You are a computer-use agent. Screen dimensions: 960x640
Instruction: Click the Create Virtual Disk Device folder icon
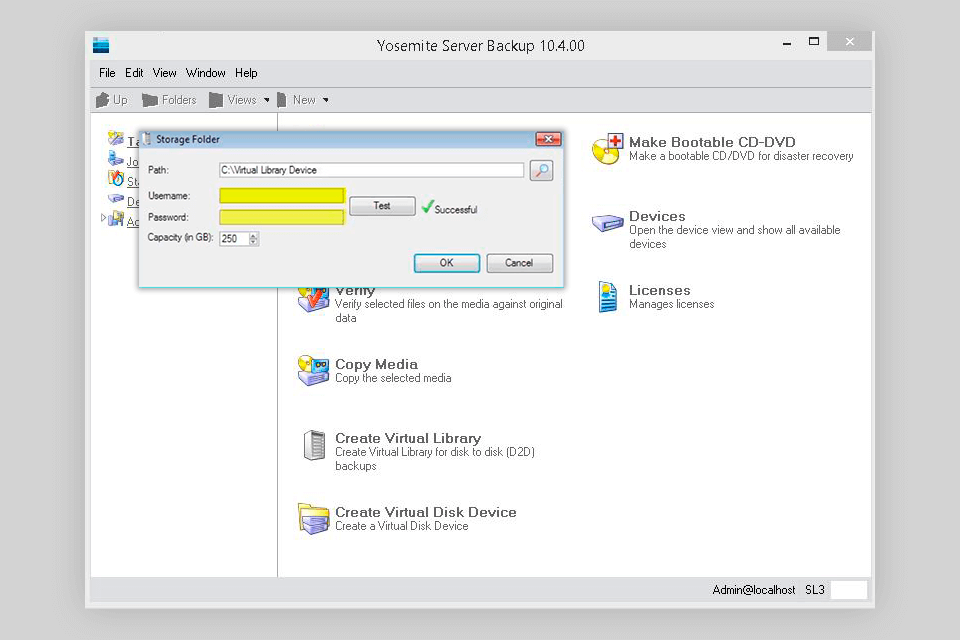click(x=313, y=518)
